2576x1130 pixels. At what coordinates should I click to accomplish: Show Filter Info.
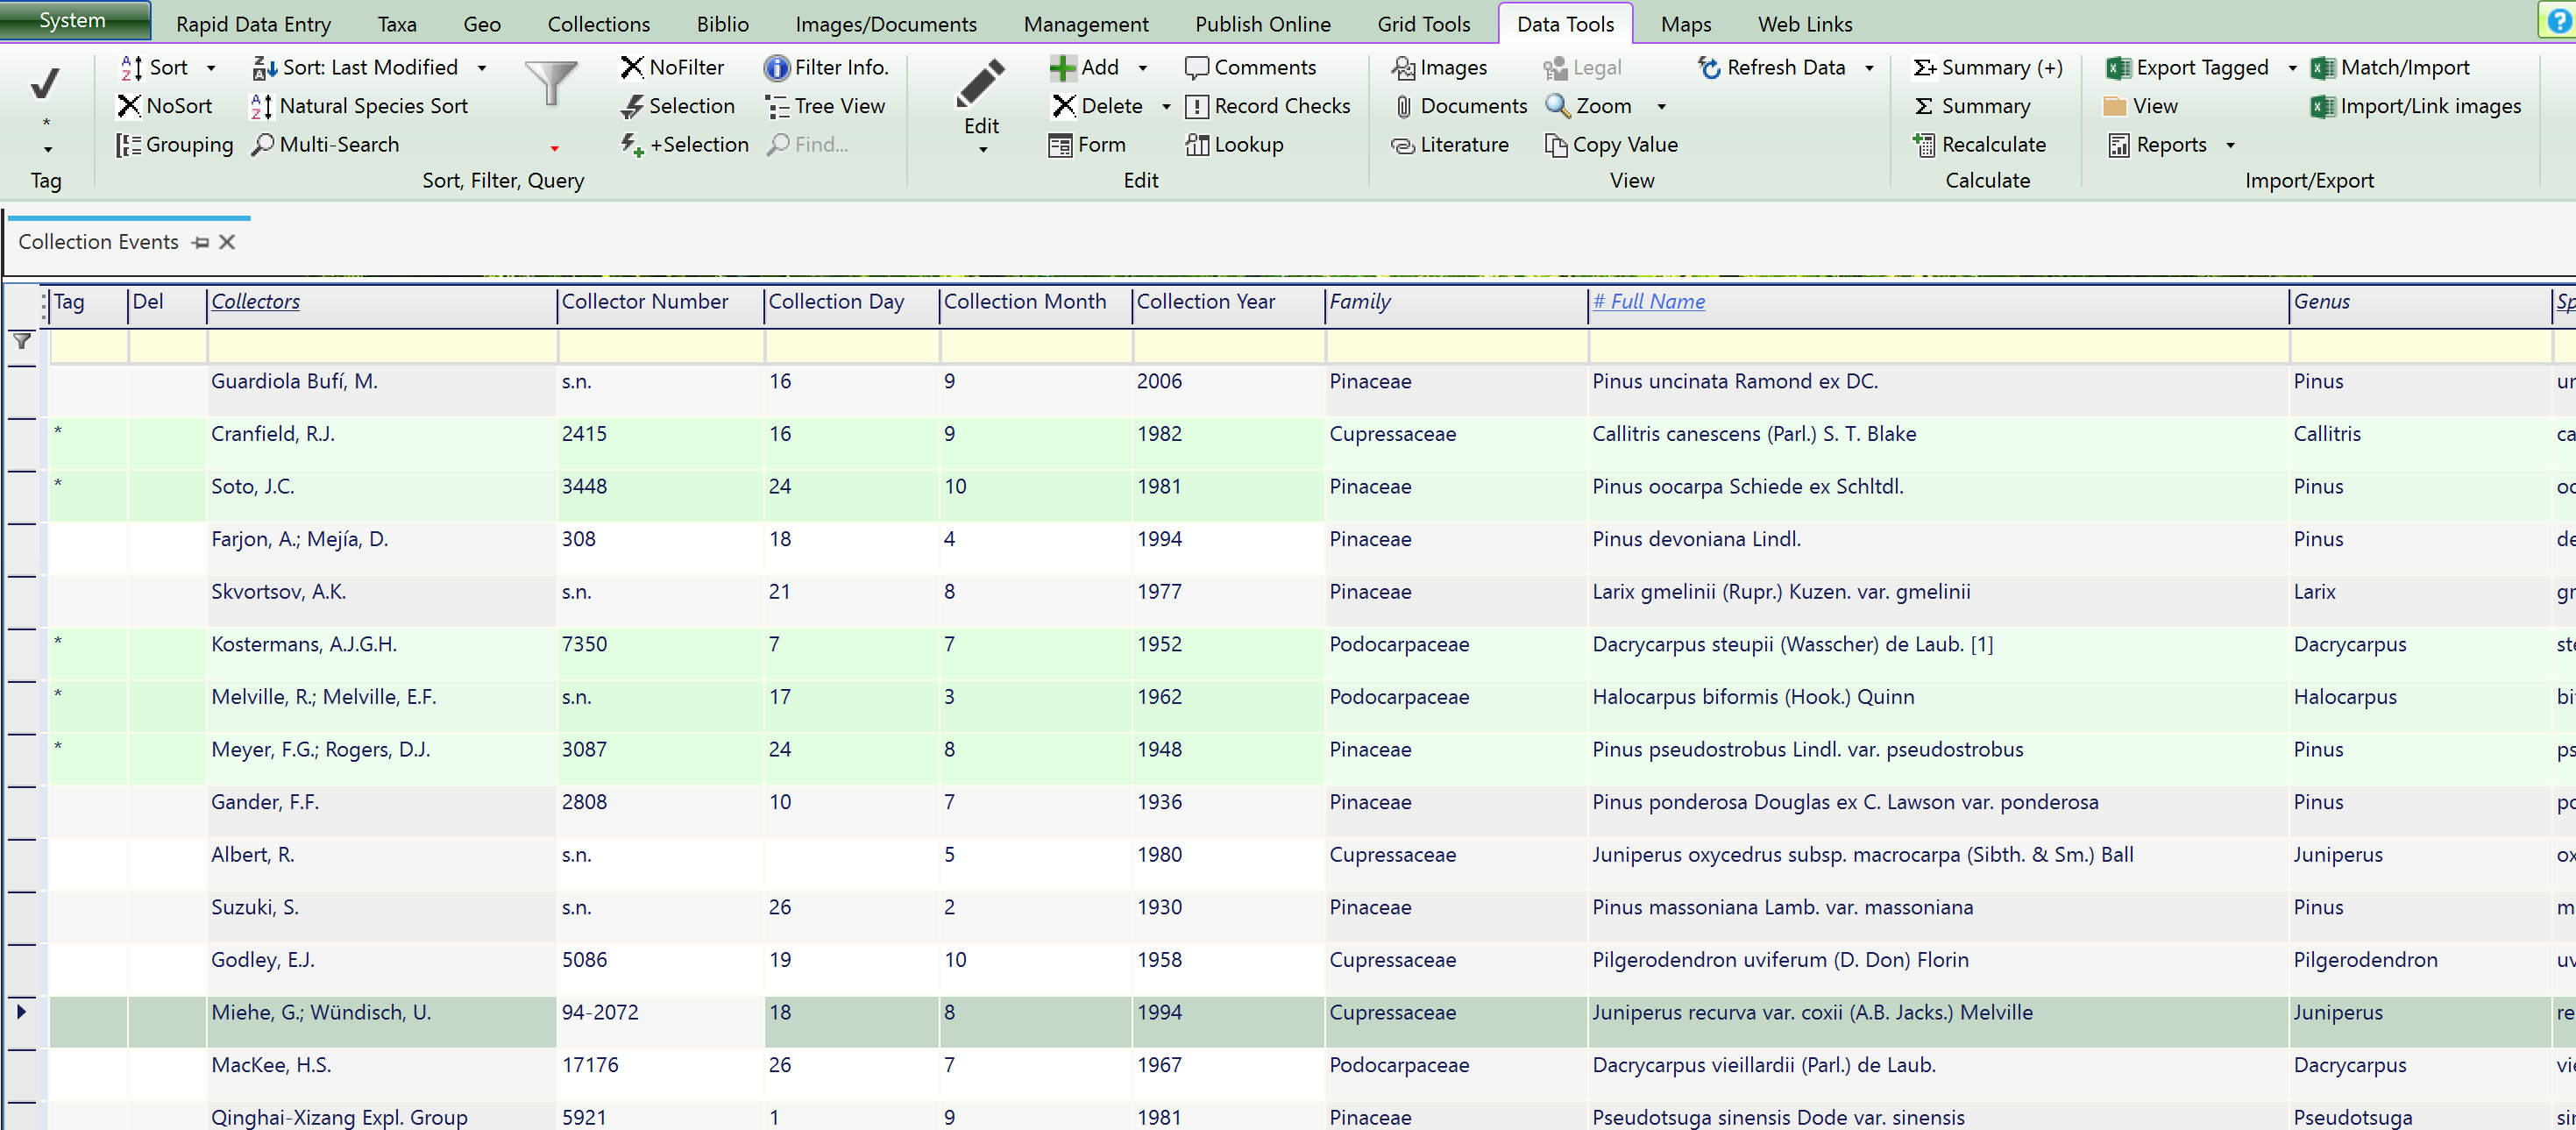coord(826,68)
